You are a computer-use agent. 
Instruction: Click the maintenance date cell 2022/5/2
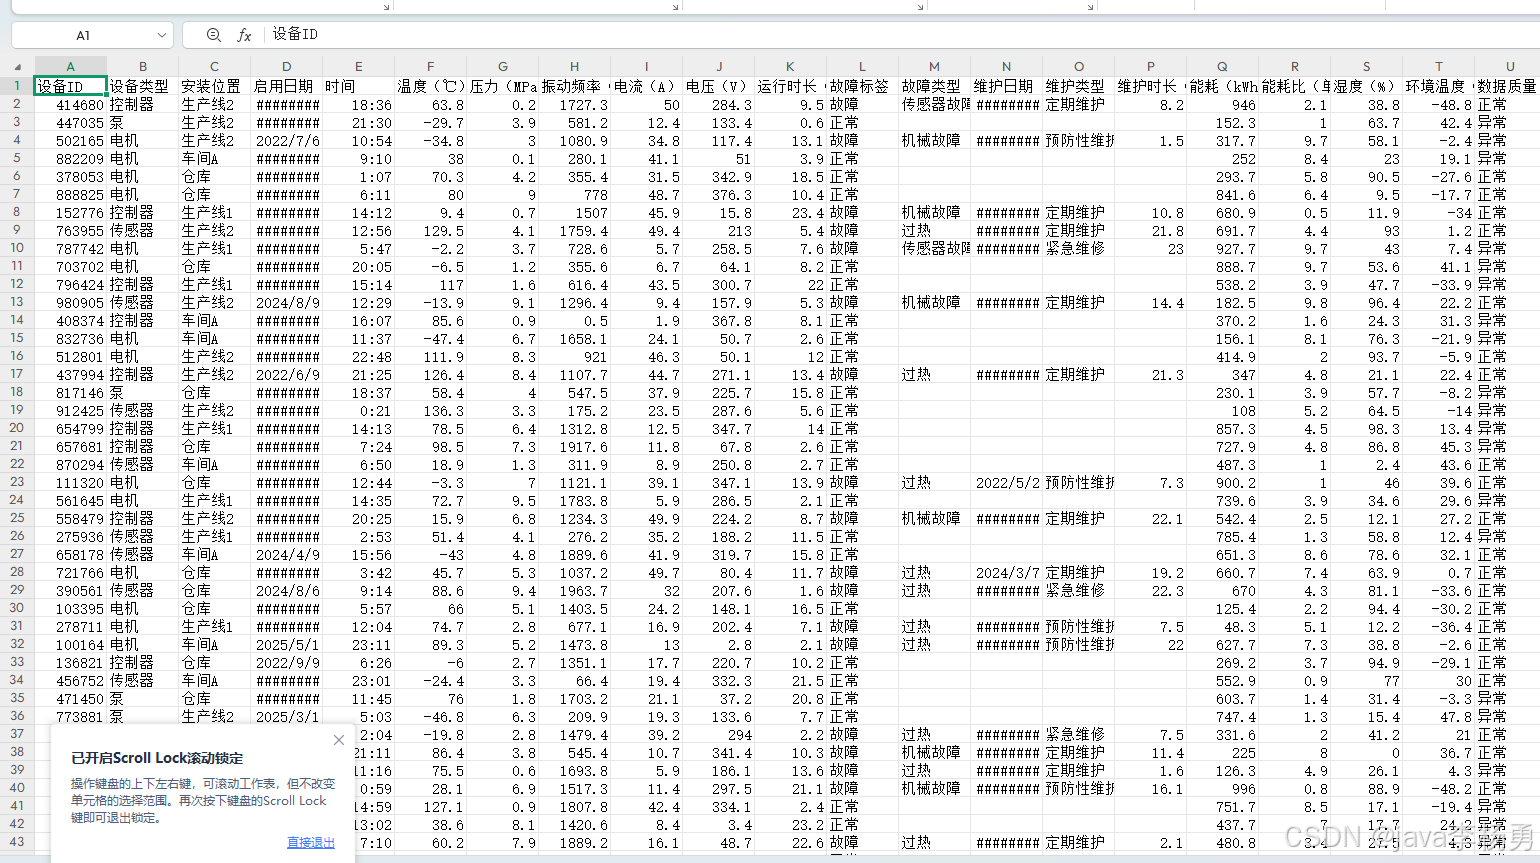tap(1006, 482)
